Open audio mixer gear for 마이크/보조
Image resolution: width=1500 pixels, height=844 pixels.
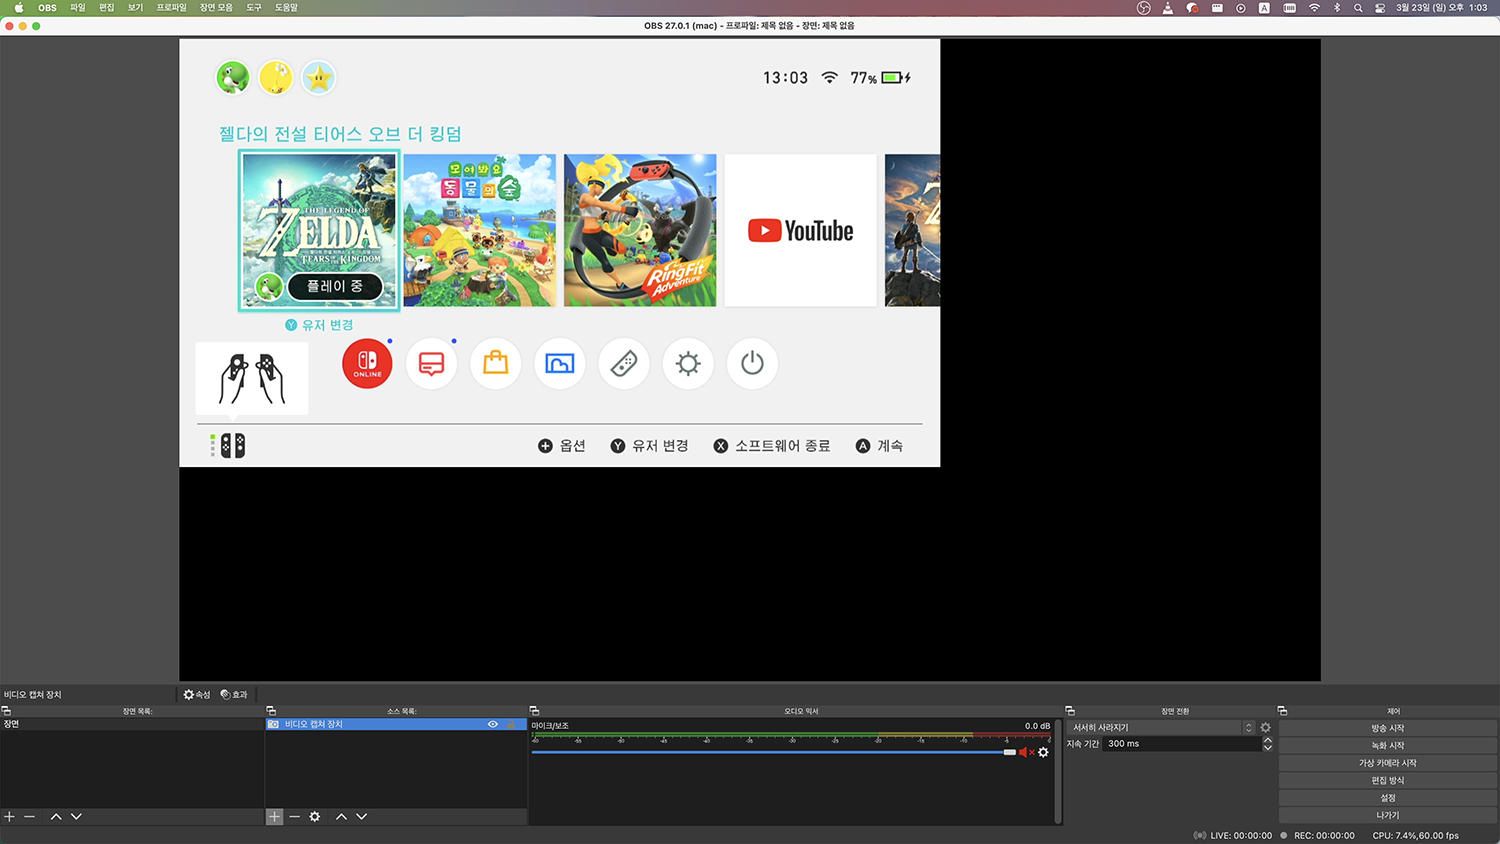tap(1043, 752)
